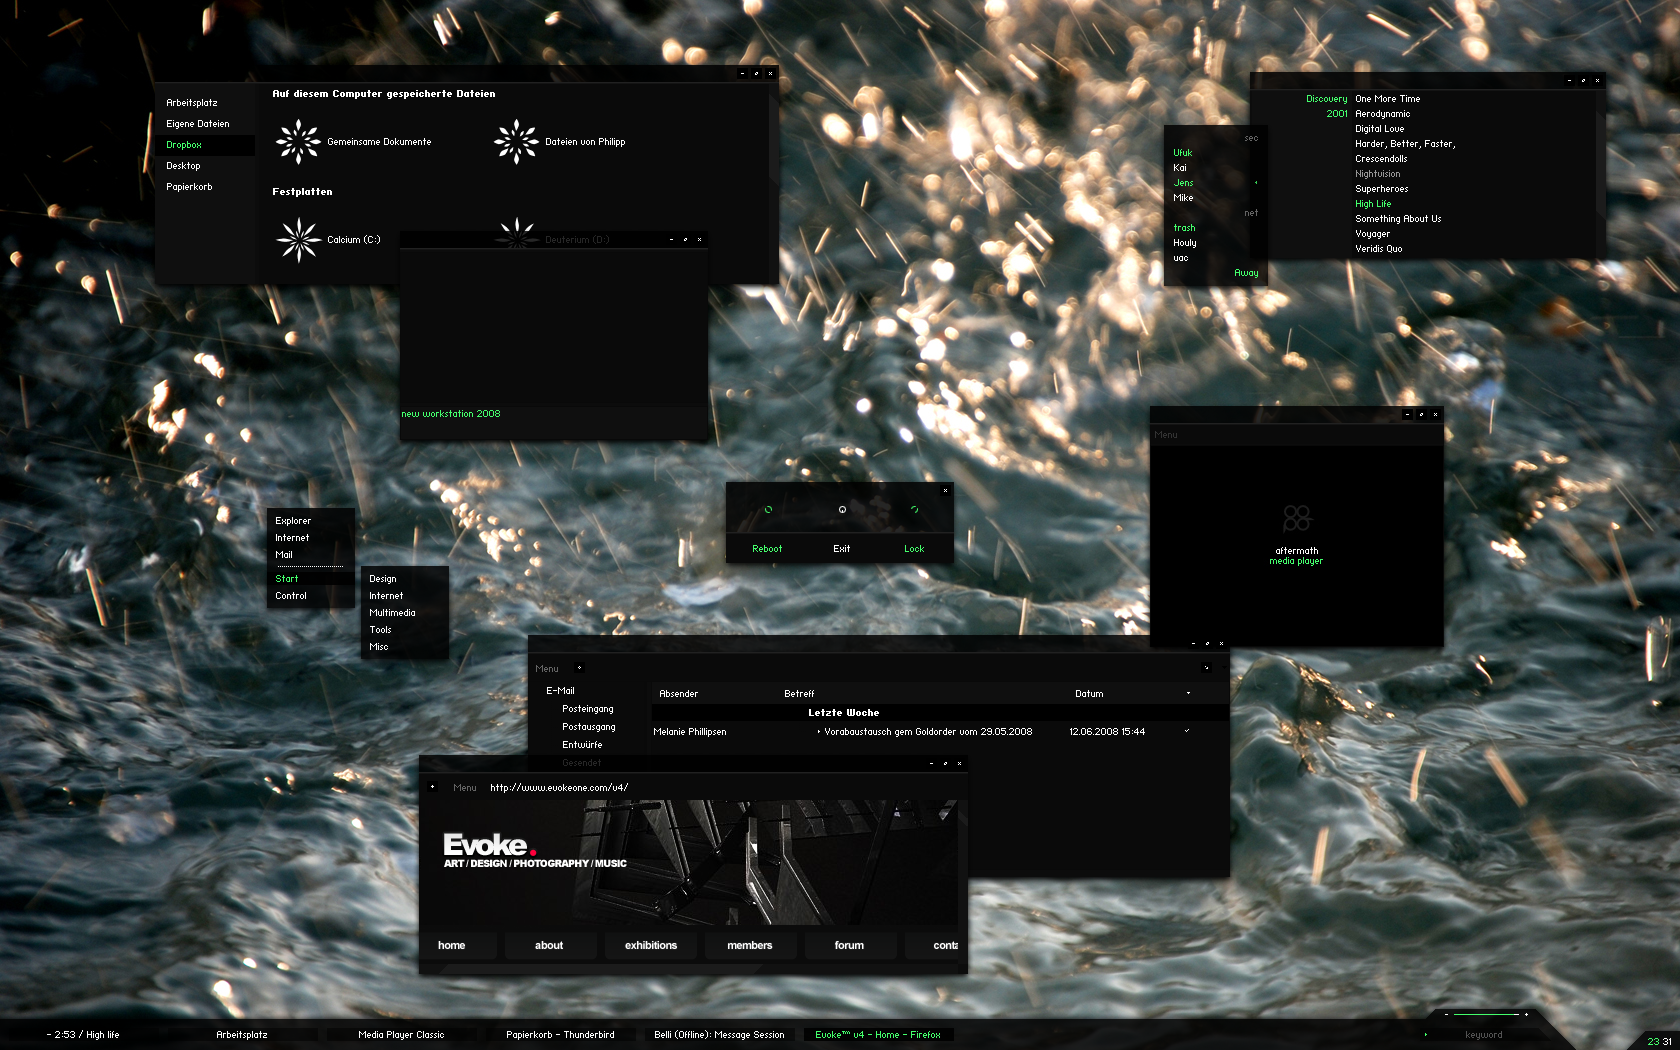Click the keyword search field on taskbar
Viewport: 1680px width, 1050px height.
[x=1484, y=1035]
